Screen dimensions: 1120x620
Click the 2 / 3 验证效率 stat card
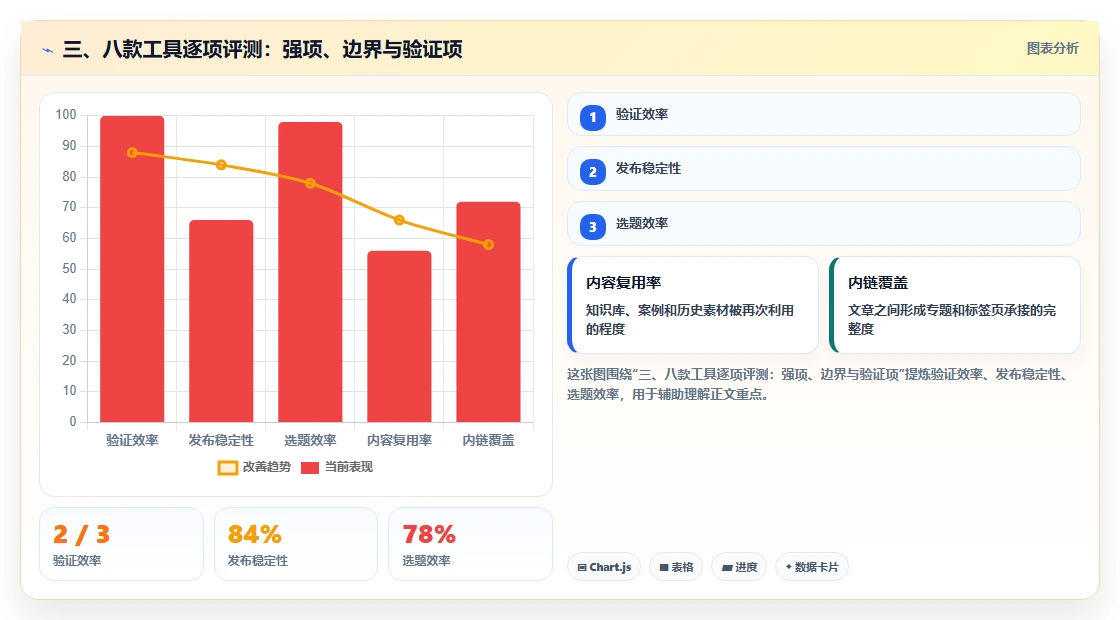point(121,544)
